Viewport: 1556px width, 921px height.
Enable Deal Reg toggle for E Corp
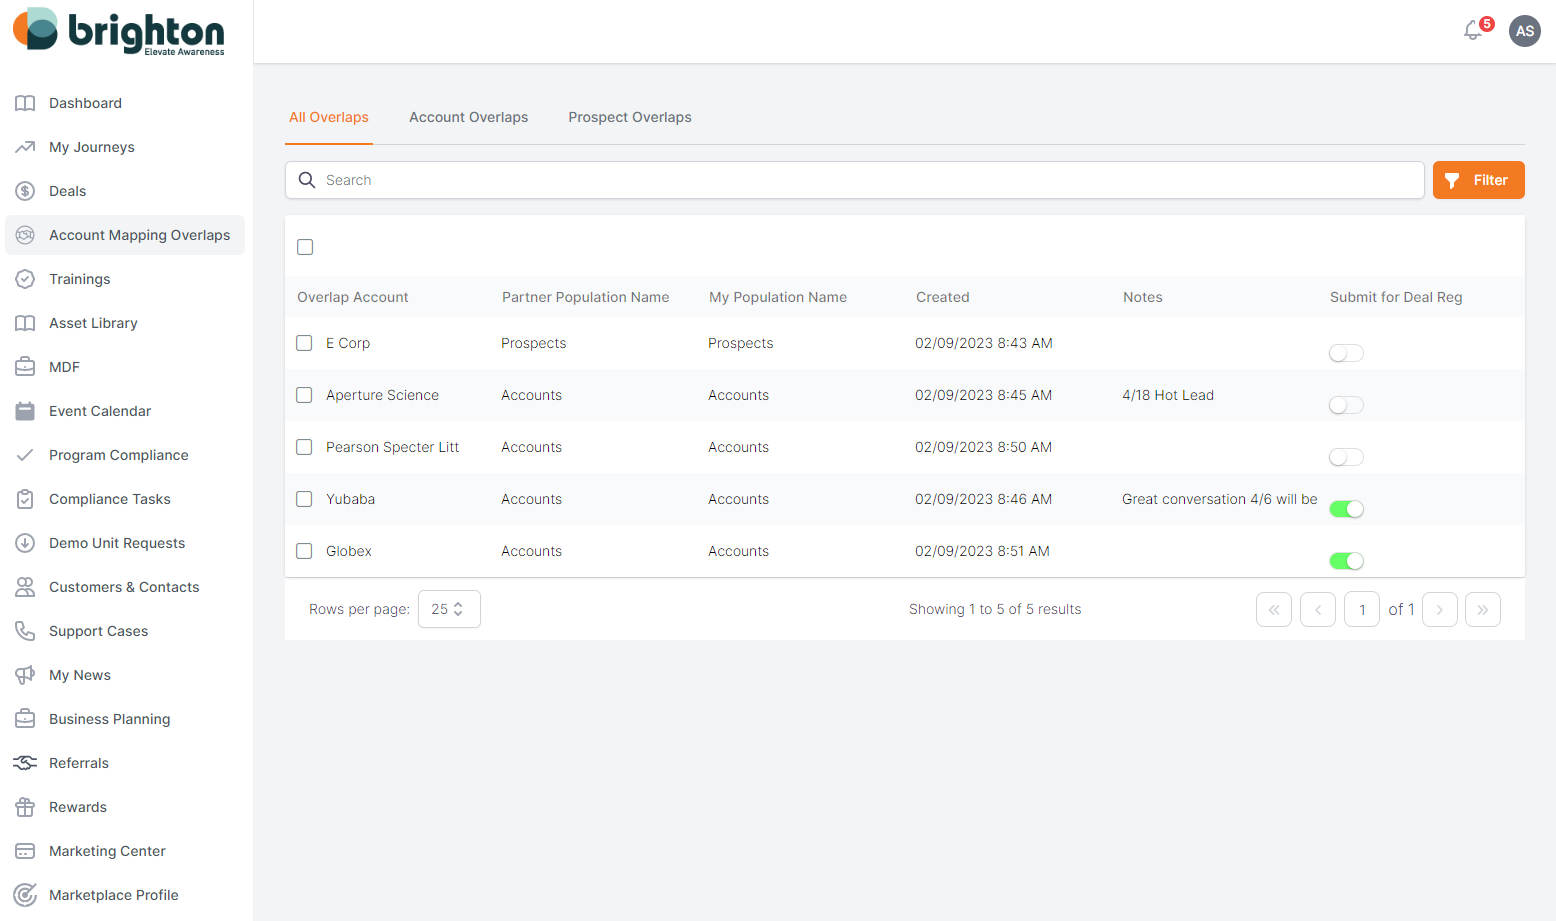pyautogui.click(x=1346, y=353)
